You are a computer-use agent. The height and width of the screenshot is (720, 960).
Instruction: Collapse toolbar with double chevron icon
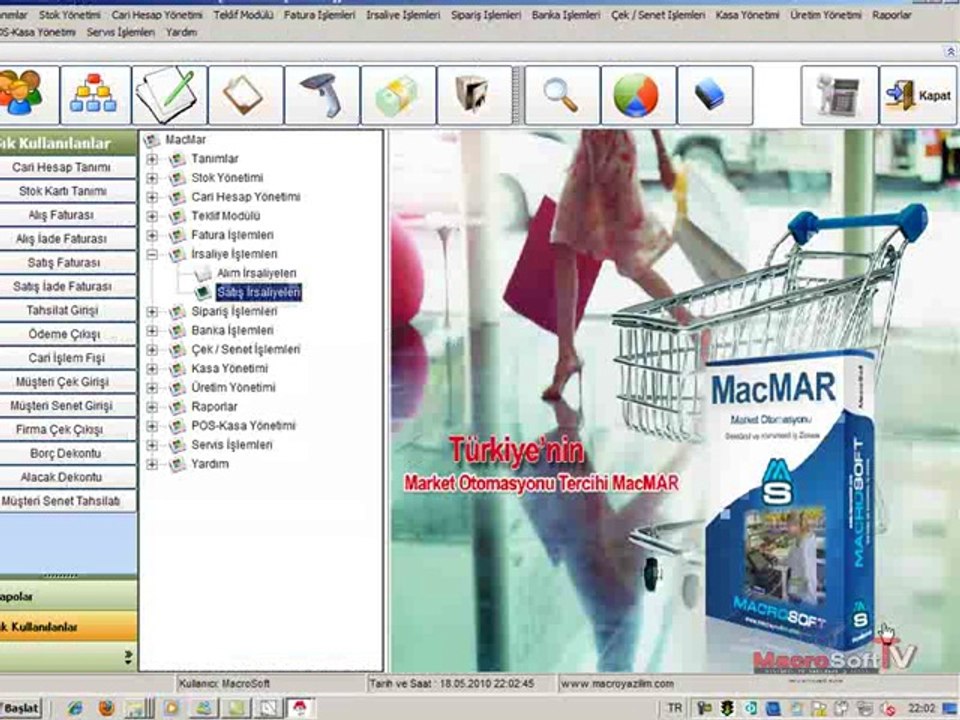point(950,52)
